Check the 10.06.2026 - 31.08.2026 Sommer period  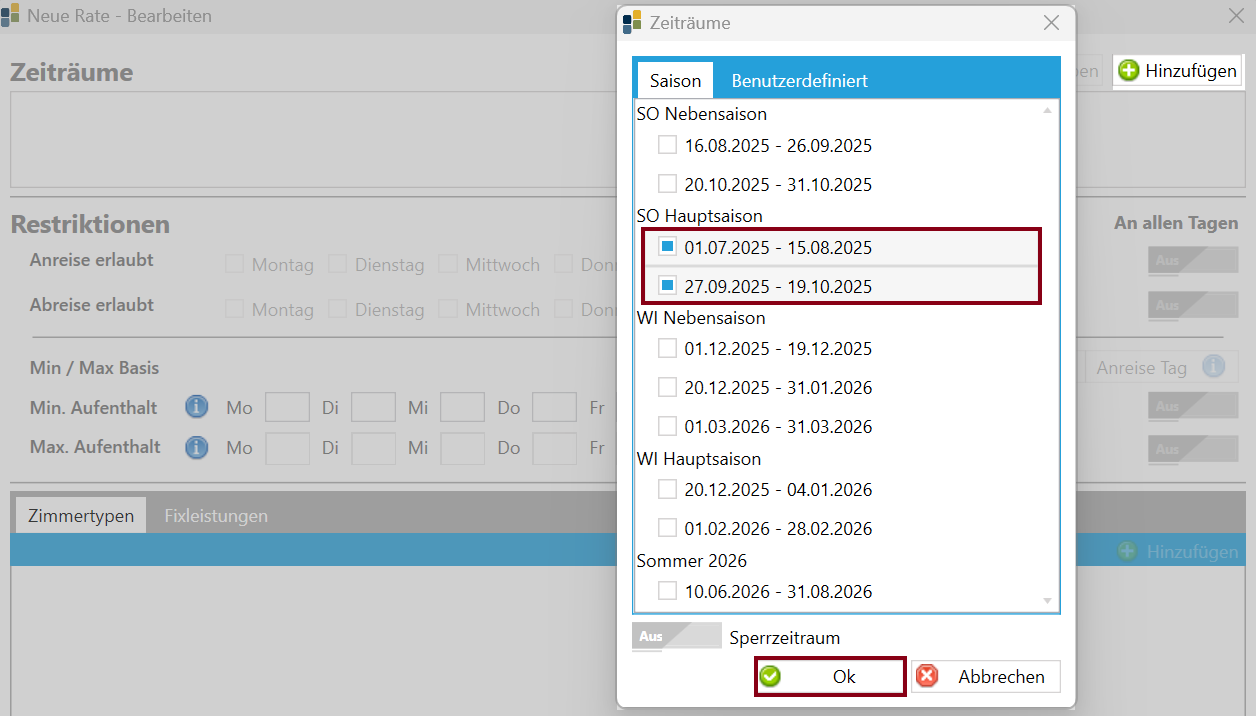tap(667, 591)
